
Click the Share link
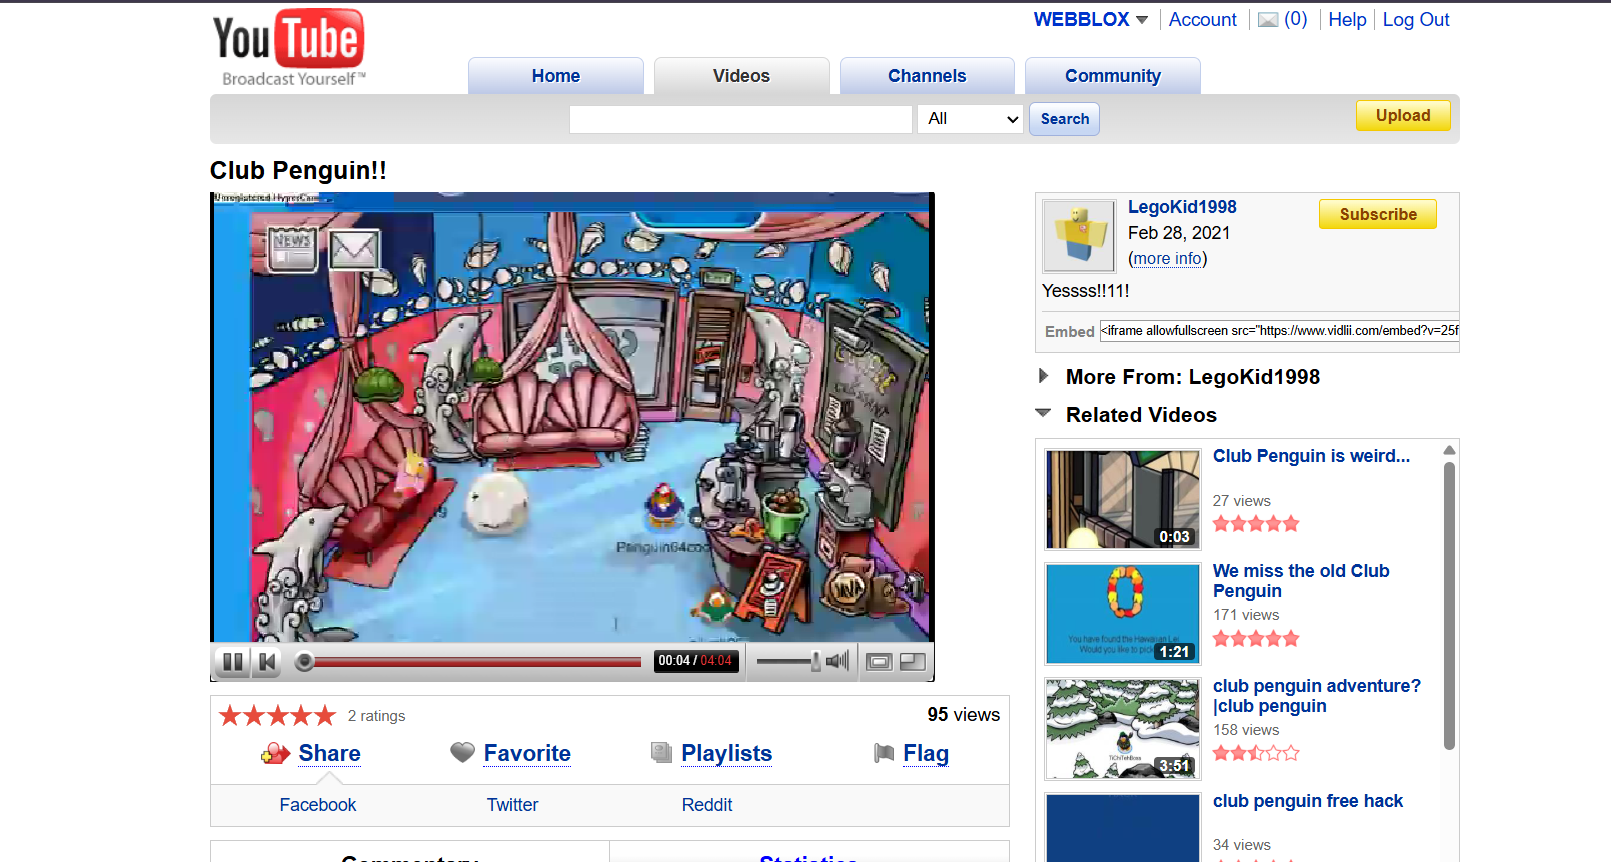point(330,753)
